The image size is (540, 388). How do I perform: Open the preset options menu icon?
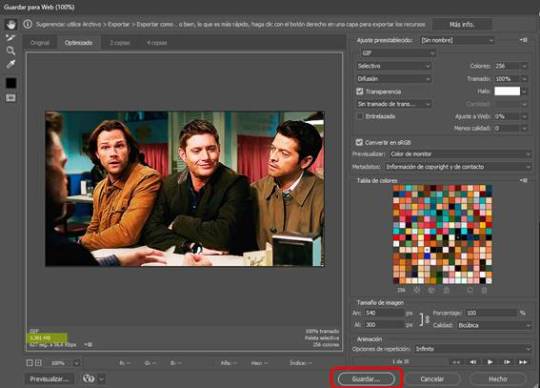[x=523, y=40]
